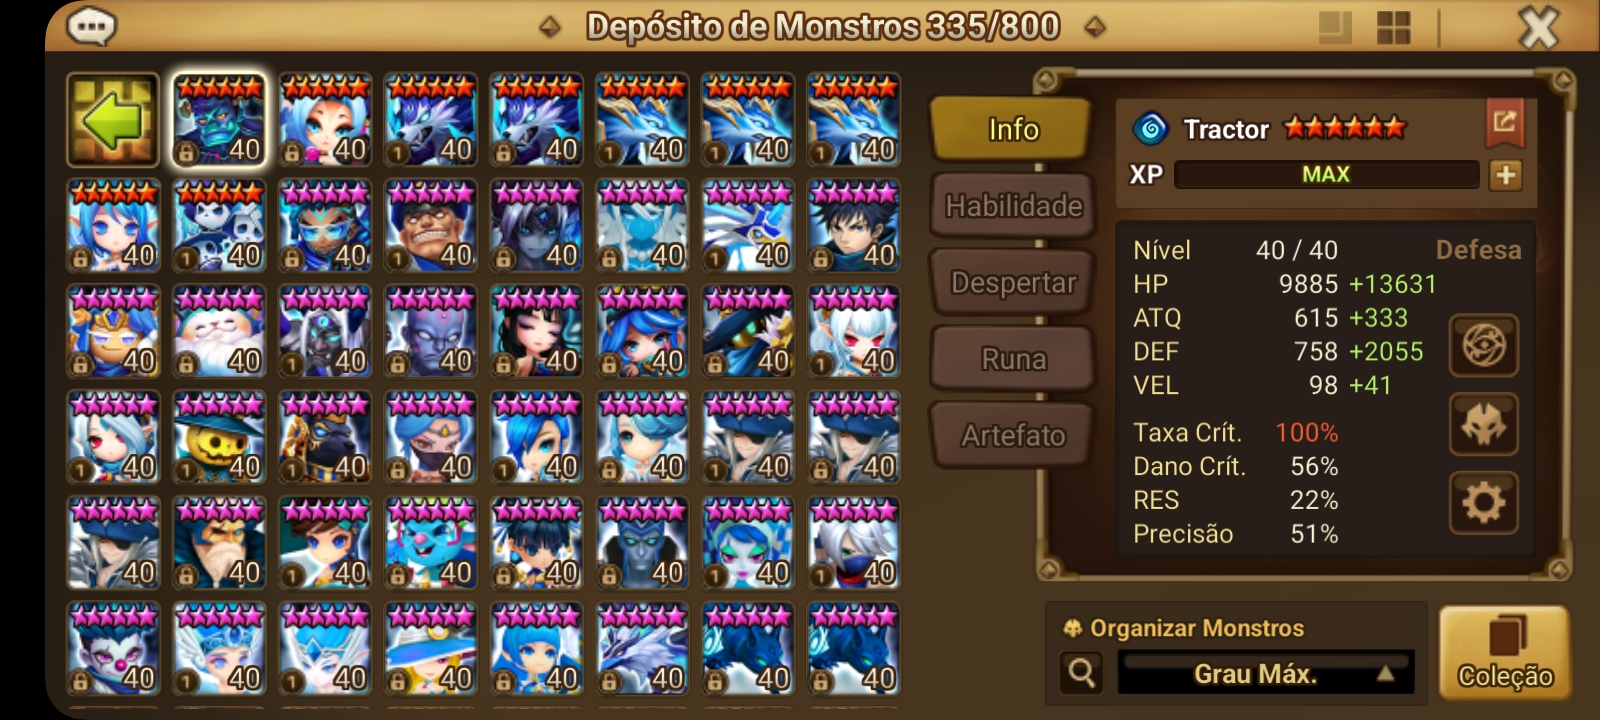Open the Artefato tab
1600x720 pixels.
pos(1012,435)
